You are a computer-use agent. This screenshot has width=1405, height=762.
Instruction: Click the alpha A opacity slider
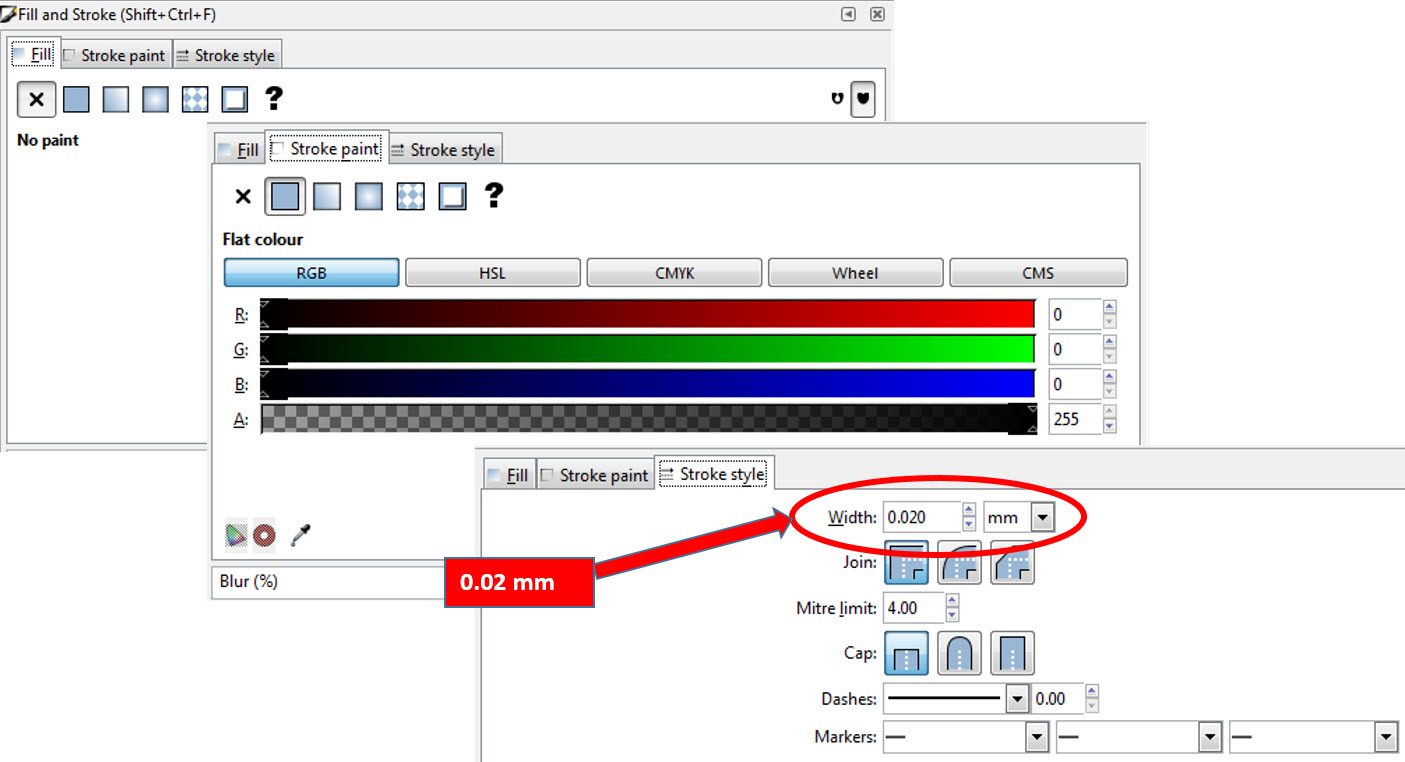pyautogui.click(x=647, y=419)
